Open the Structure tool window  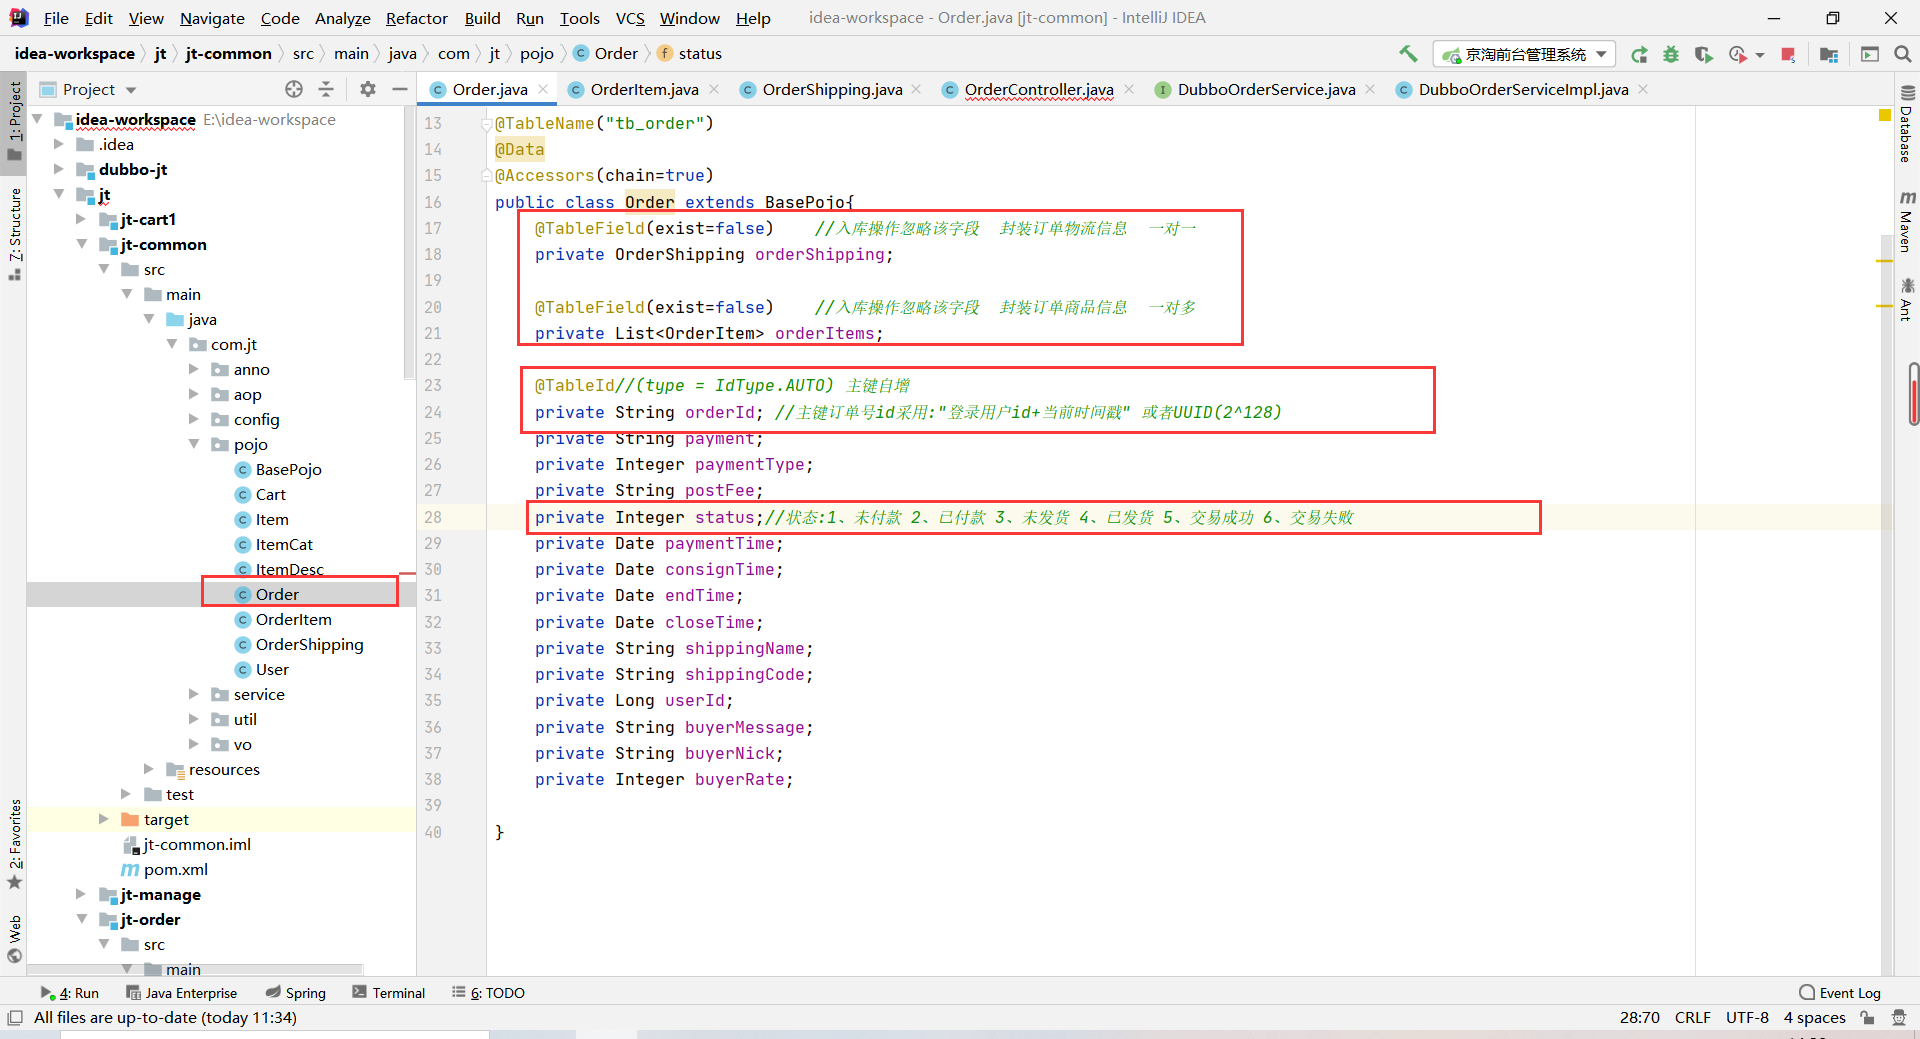click(14, 234)
